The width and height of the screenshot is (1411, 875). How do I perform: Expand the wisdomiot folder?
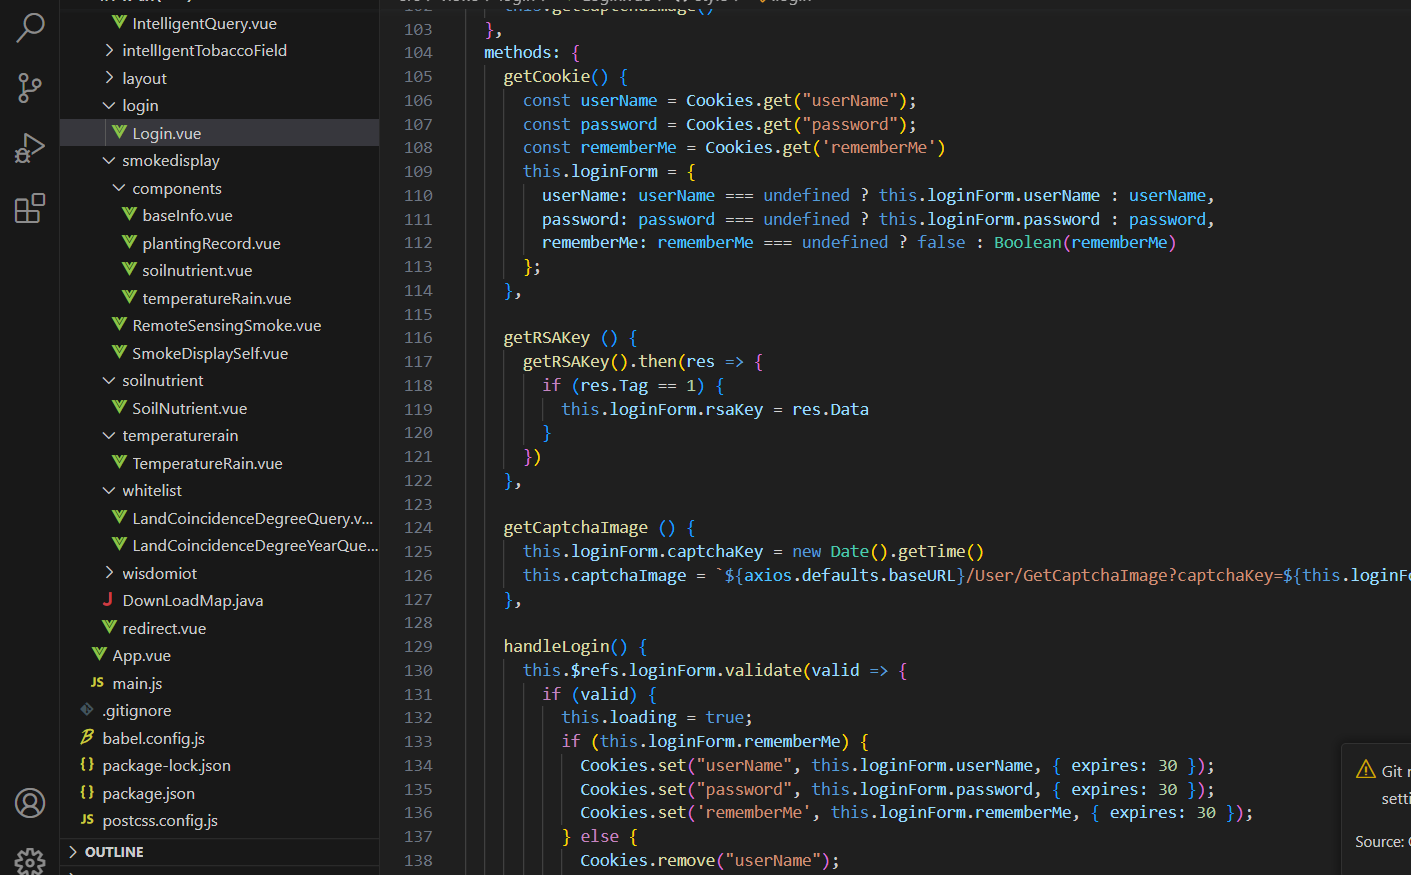109,572
